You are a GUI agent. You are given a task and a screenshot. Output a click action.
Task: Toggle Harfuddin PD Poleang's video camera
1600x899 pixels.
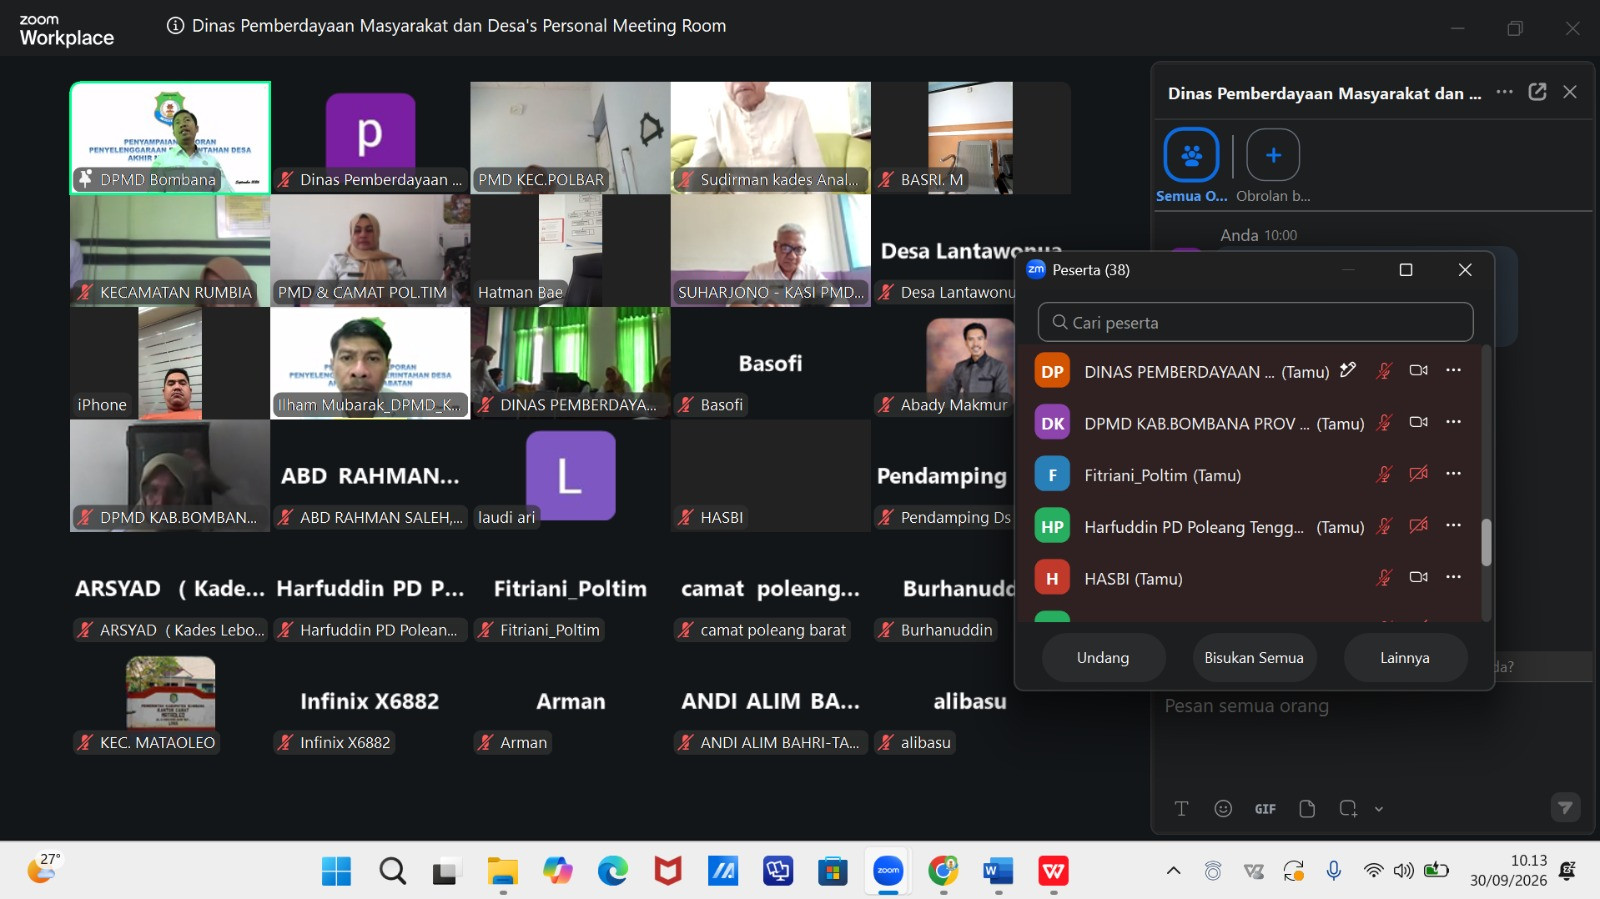(1418, 526)
